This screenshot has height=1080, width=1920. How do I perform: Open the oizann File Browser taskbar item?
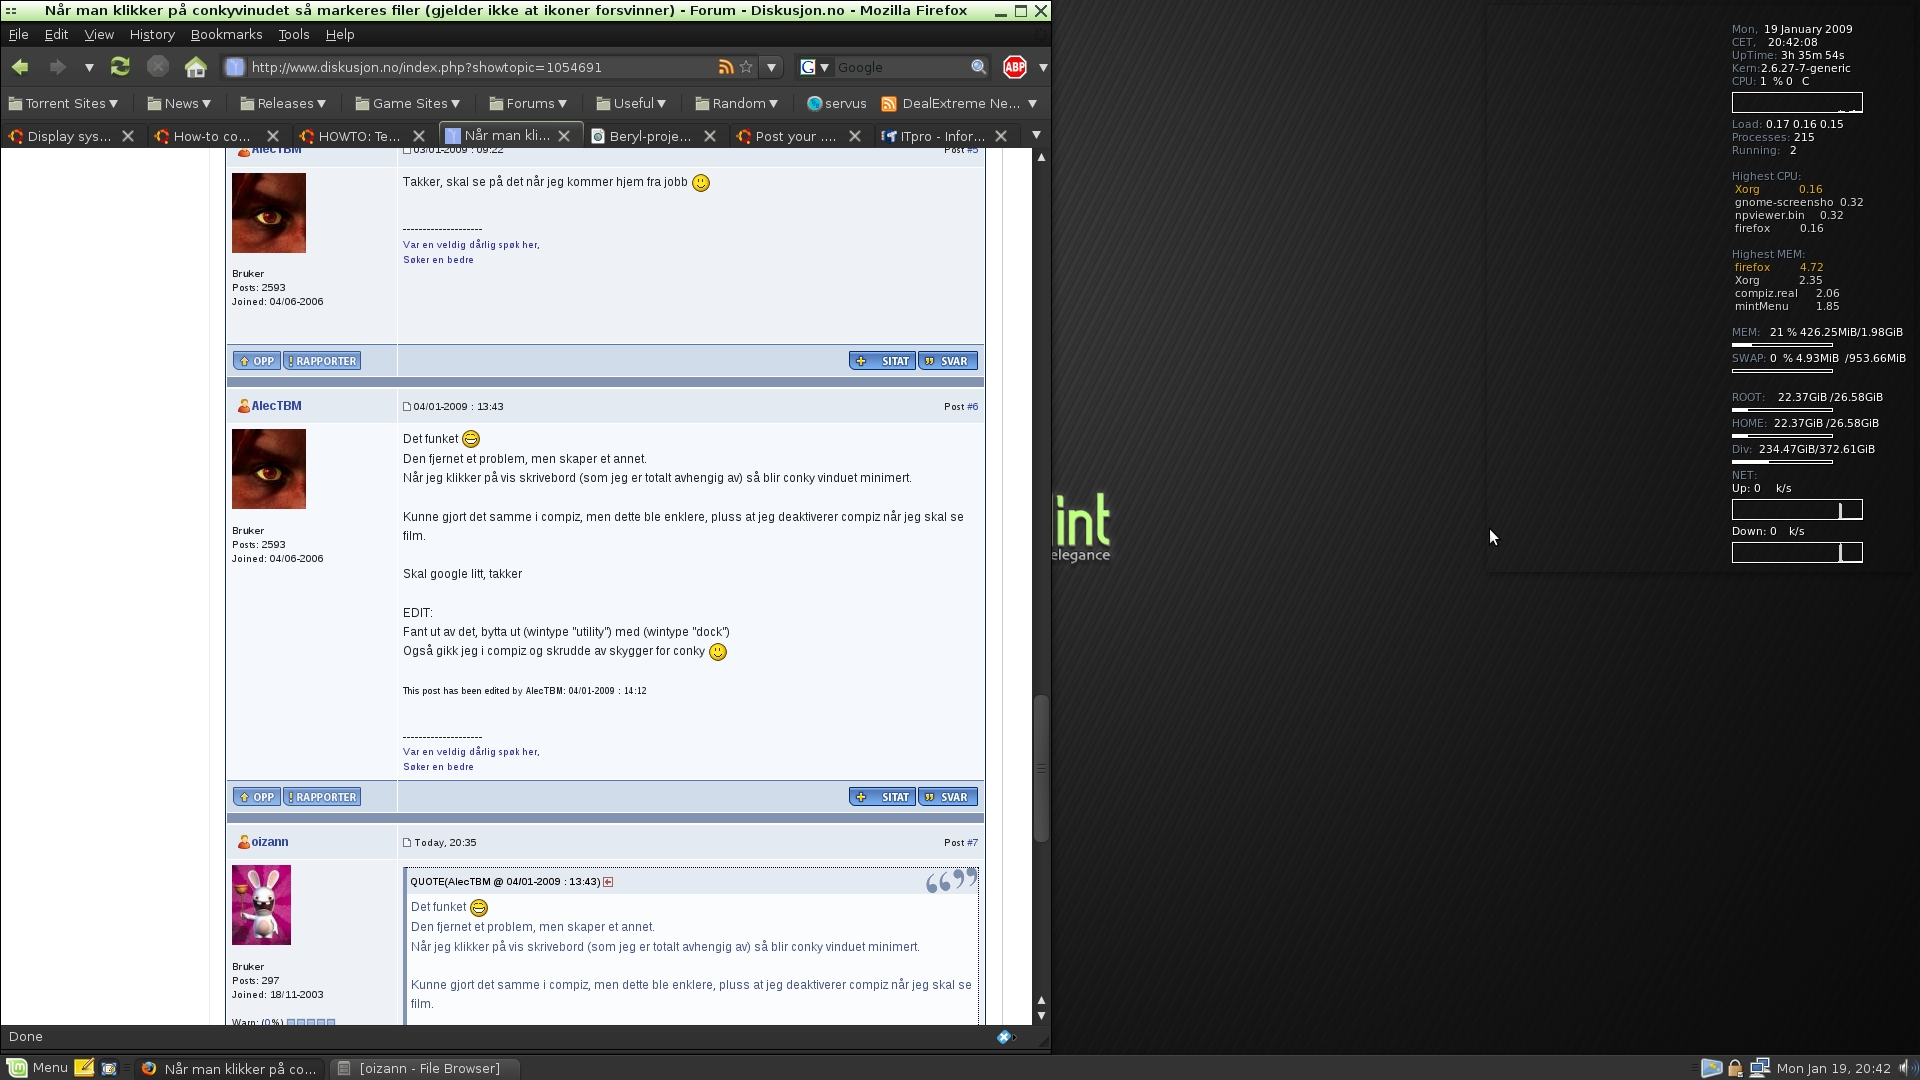[x=426, y=1068]
